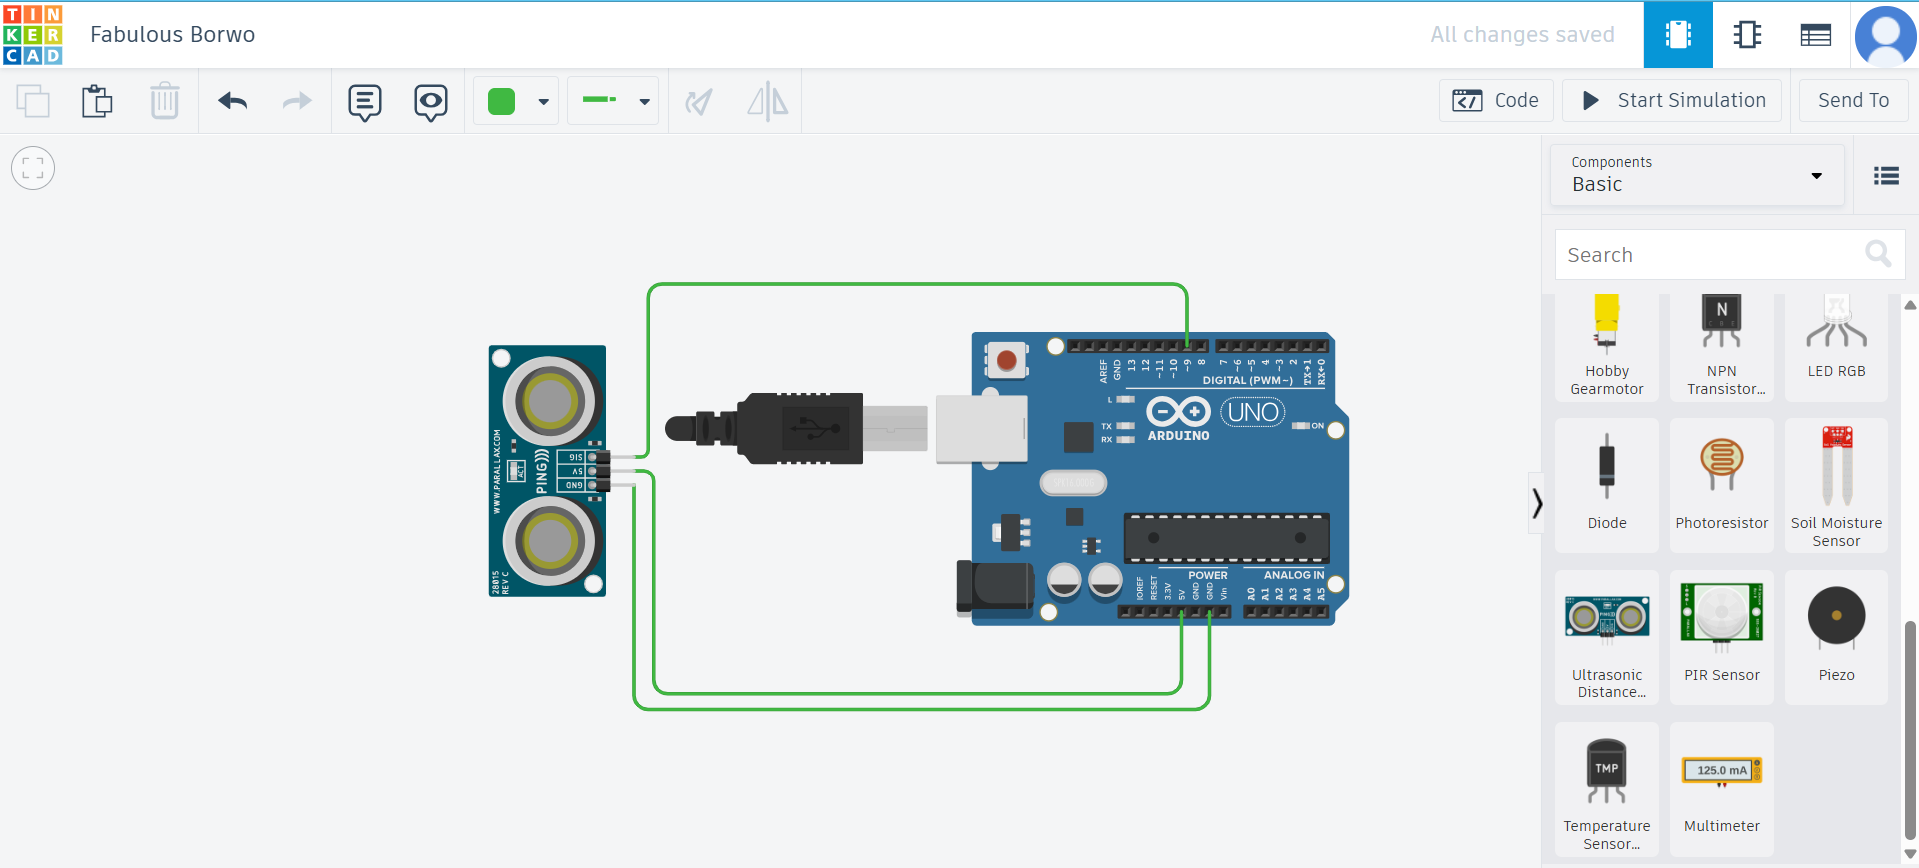This screenshot has width=1919, height=868.
Task: Expand the wire color dropdown arrow
Action: (x=544, y=101)
